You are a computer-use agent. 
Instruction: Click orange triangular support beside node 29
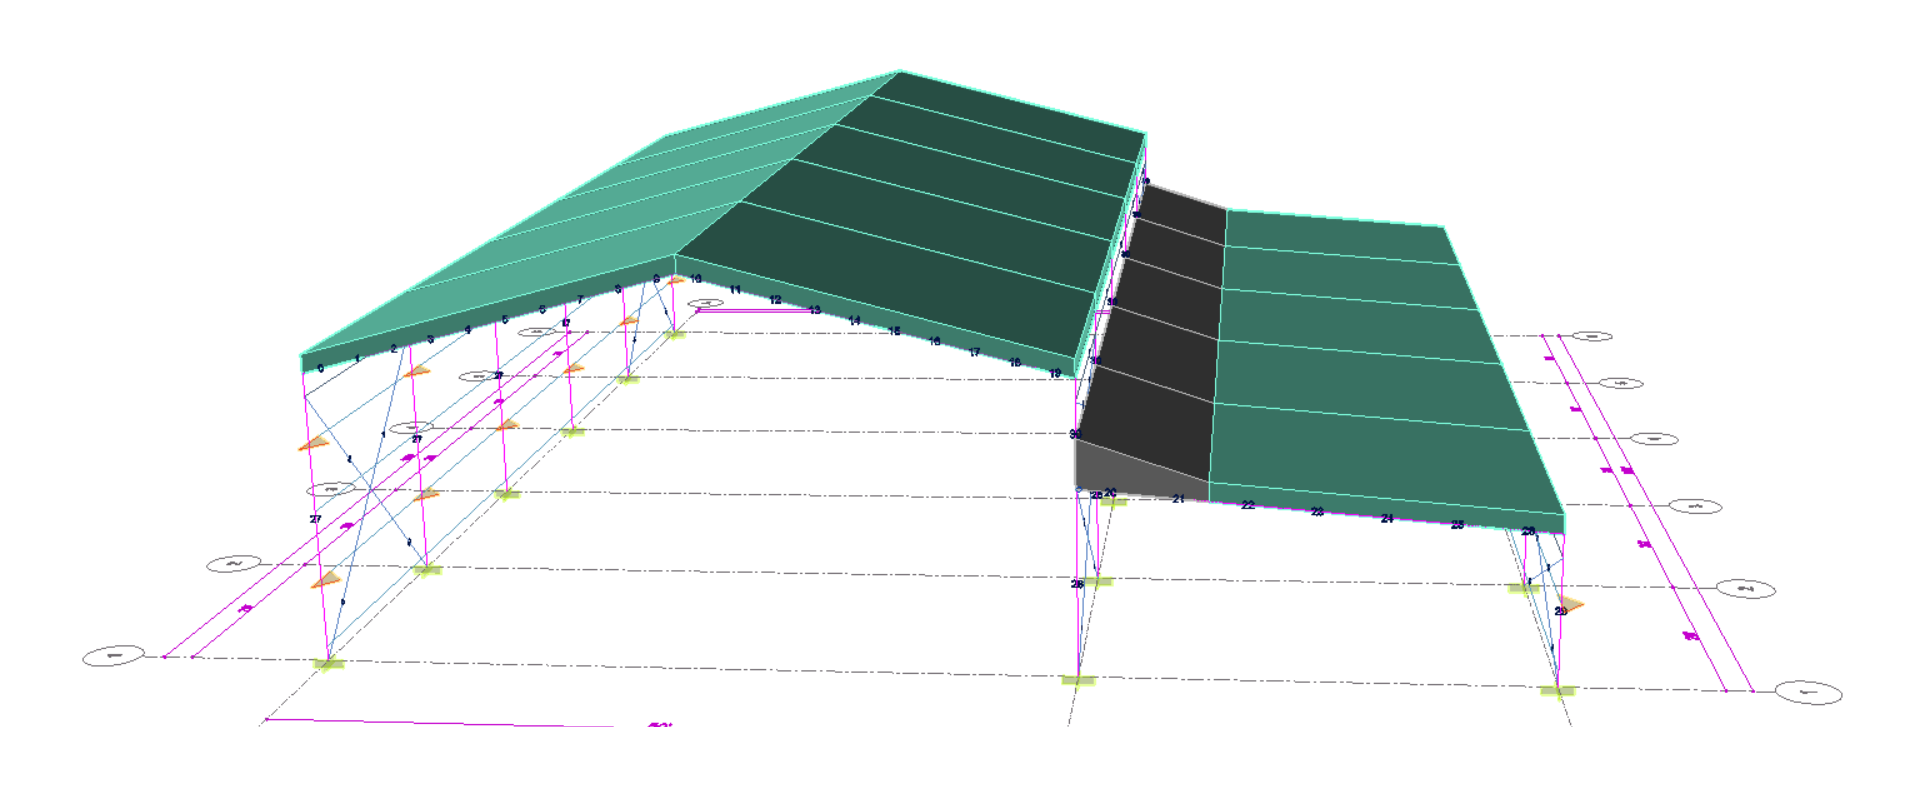point(1571,603)
